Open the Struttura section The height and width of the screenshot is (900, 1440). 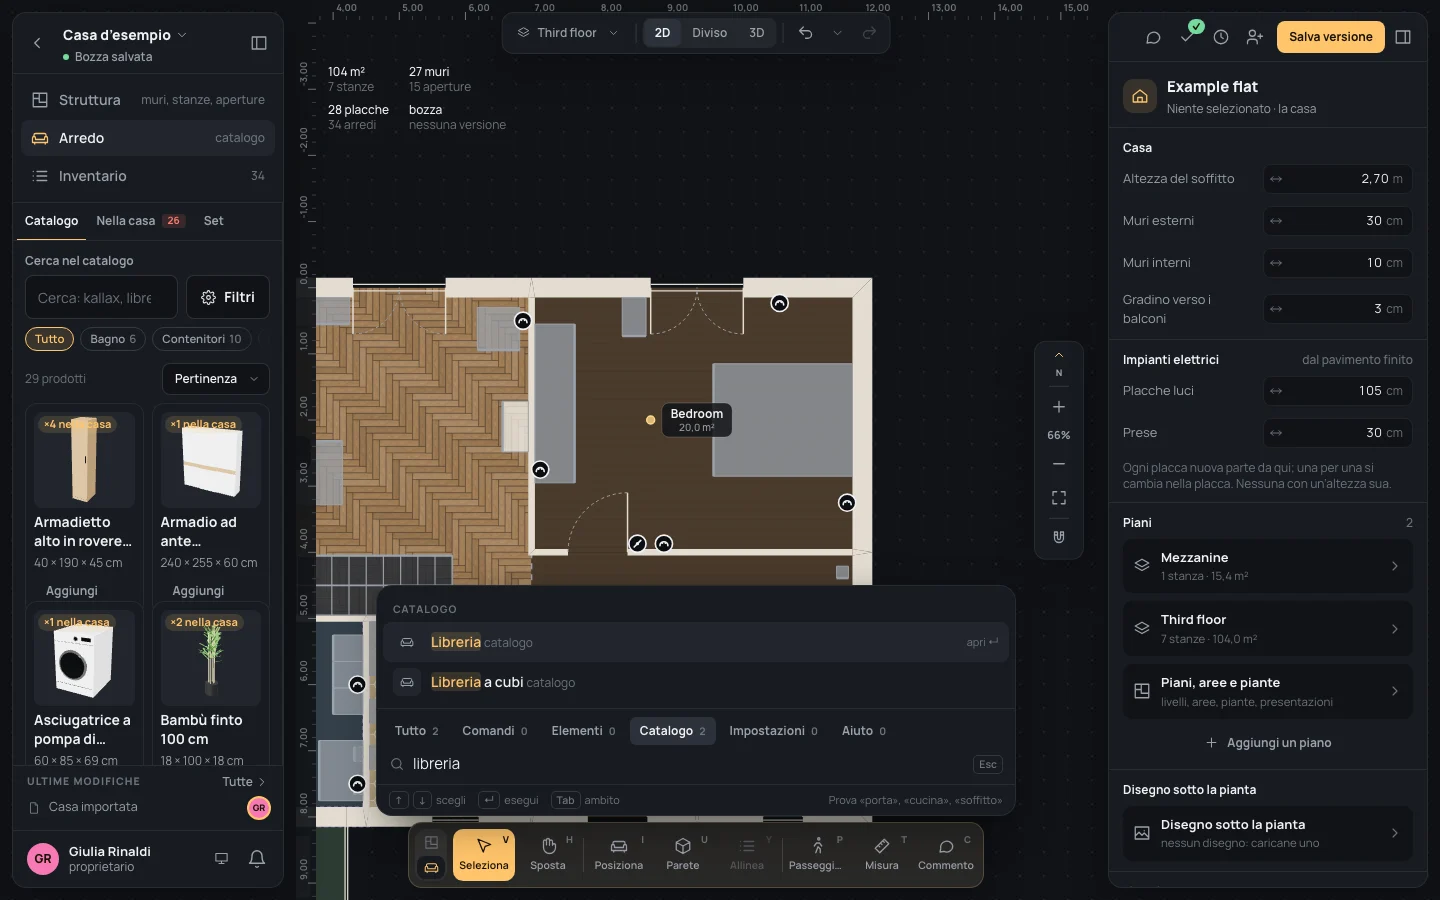148,100
